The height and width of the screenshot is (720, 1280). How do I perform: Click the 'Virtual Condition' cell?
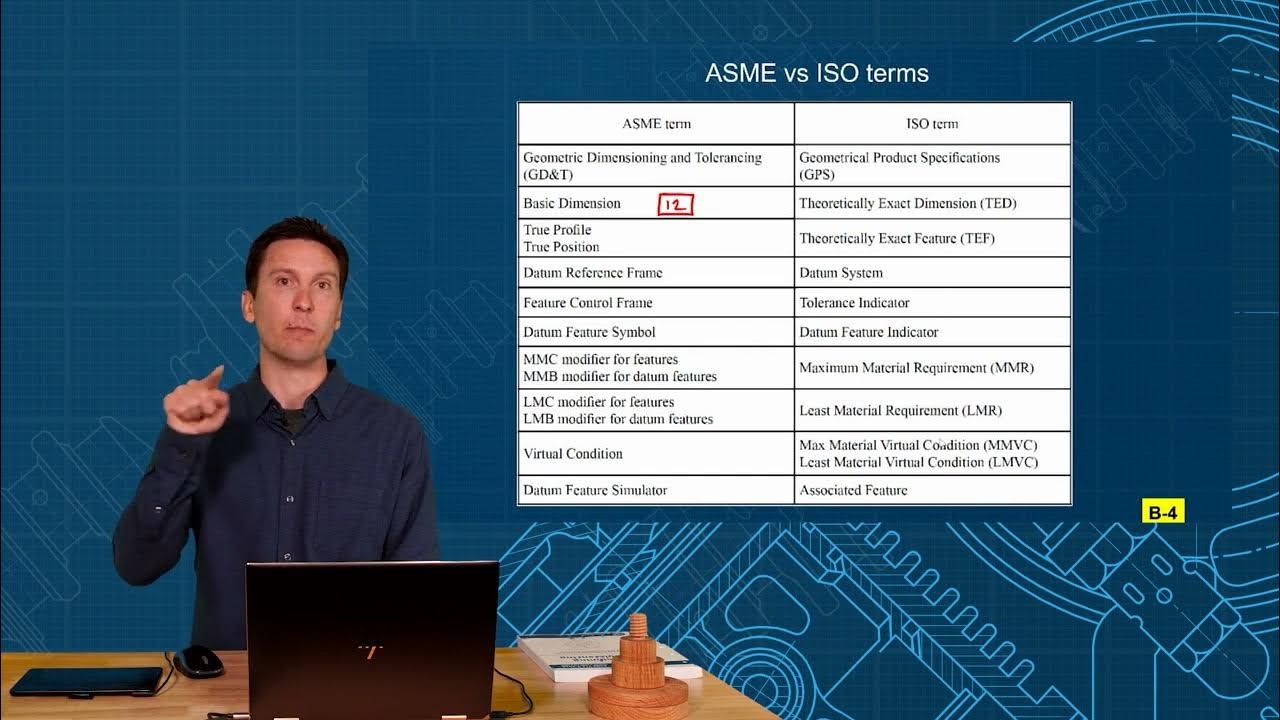click(x=656, y=454)
